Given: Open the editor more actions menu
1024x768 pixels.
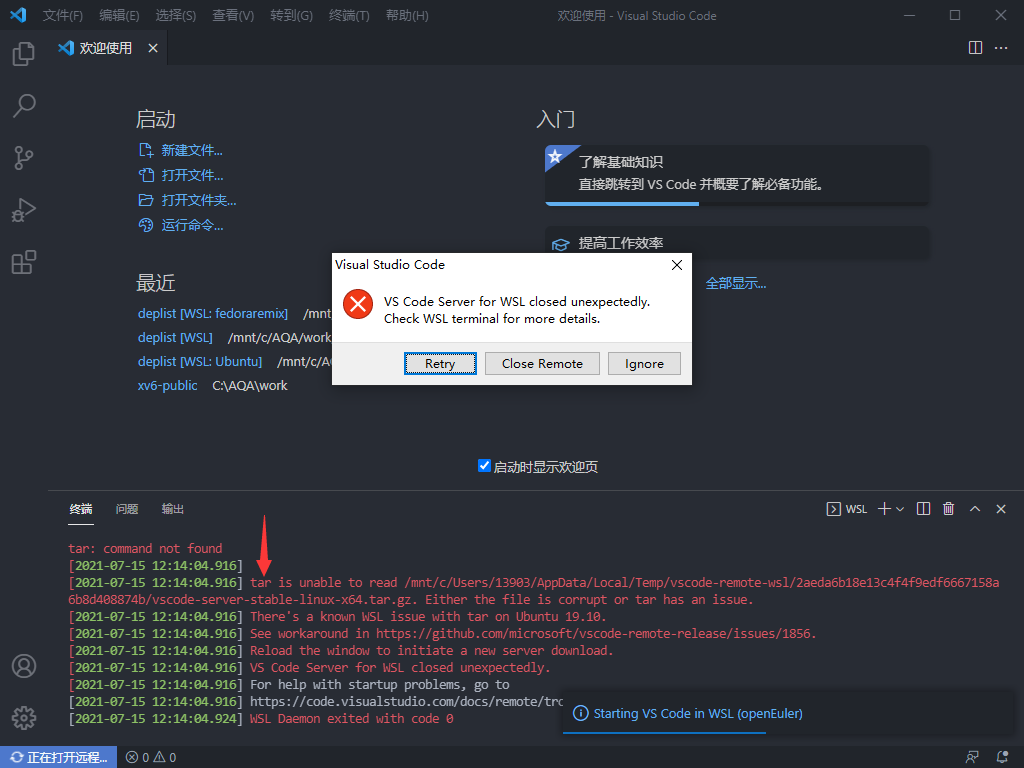Looking at the screenshot, I should pos(1000,47).
